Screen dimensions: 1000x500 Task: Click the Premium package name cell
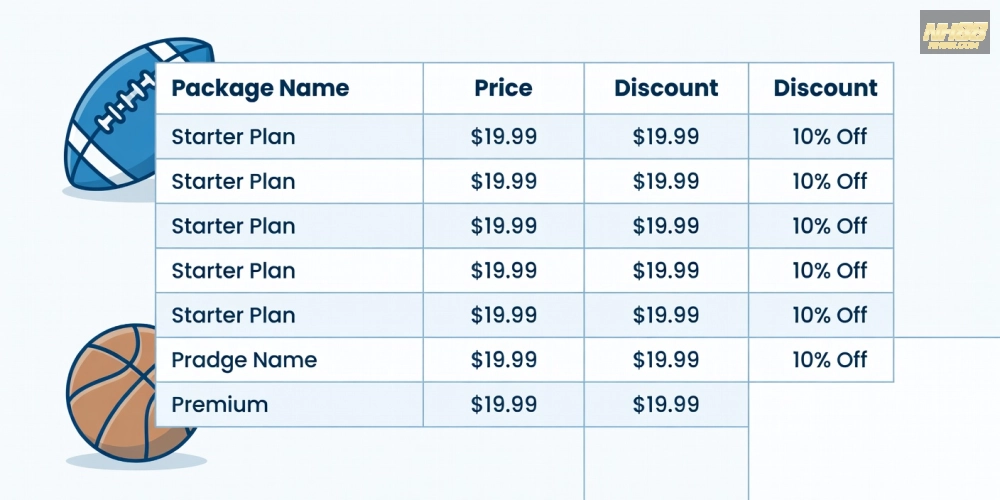[220, 405]
